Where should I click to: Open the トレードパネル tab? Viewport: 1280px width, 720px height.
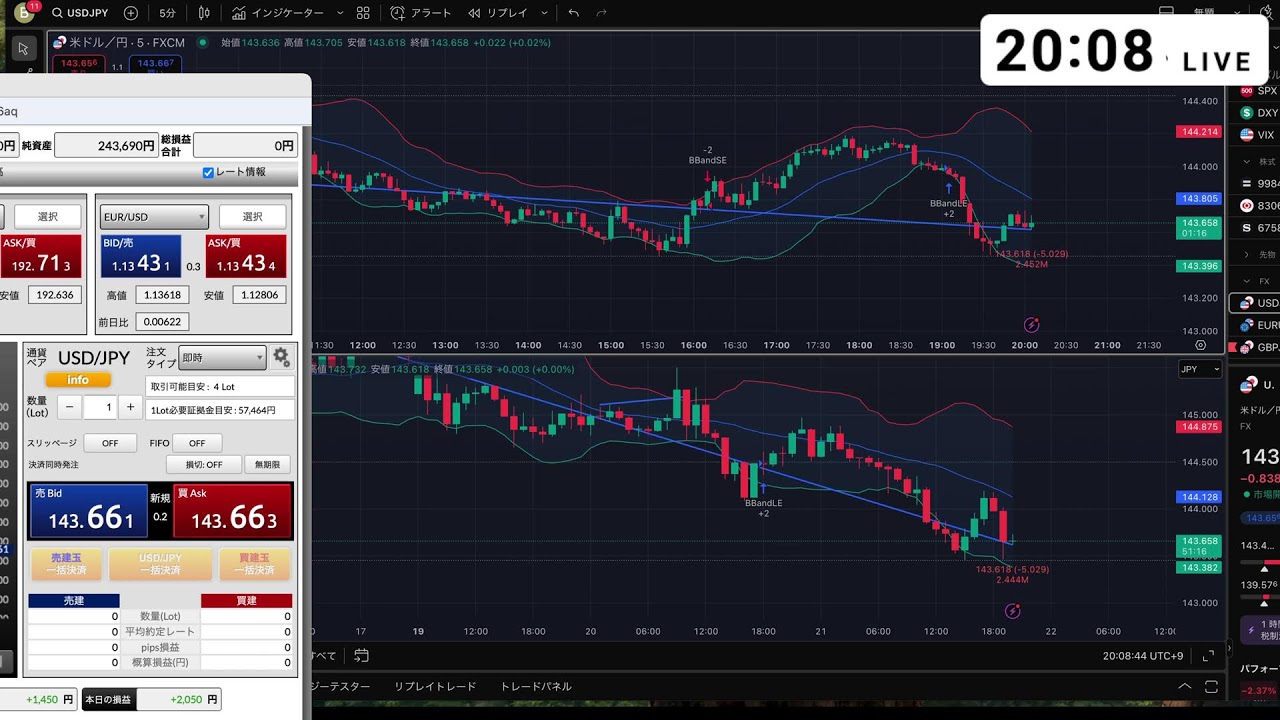point(536,687)
